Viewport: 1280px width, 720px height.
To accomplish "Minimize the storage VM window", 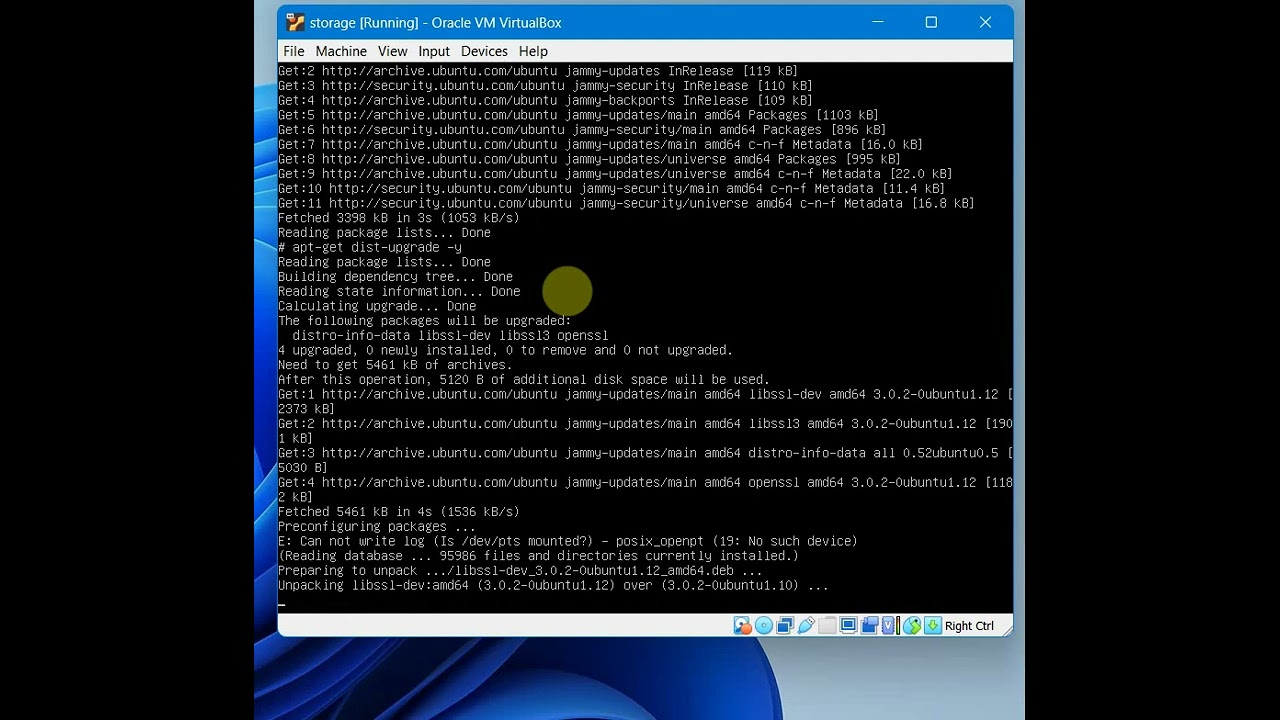I will 878,22.
